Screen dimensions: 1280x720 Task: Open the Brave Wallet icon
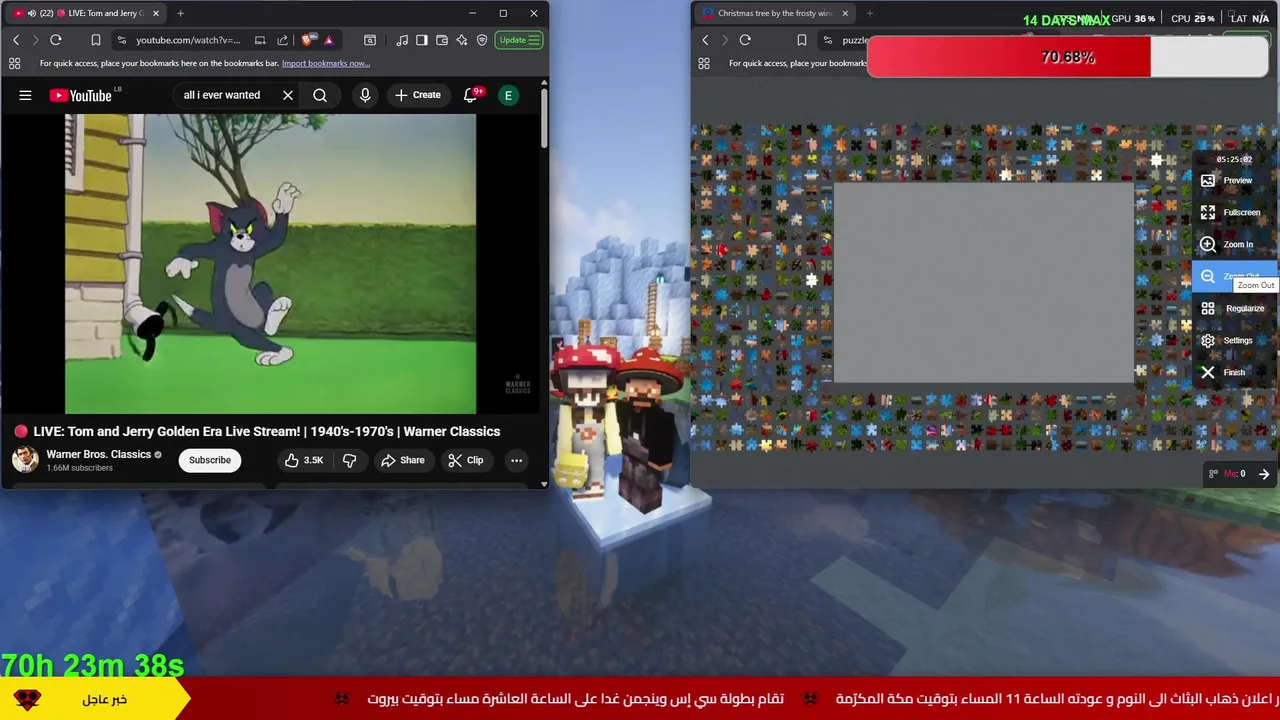tap(442, 40)
